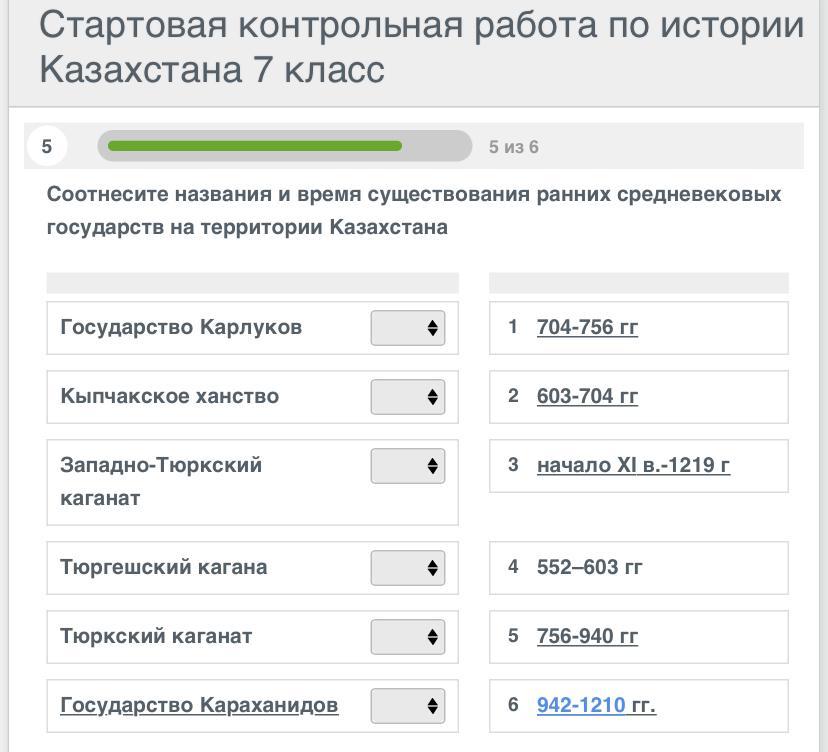Click the Тюркский каганат label
Image resolution: width=828 pixels, height=752 pixels.
click(x=156, y=636)
